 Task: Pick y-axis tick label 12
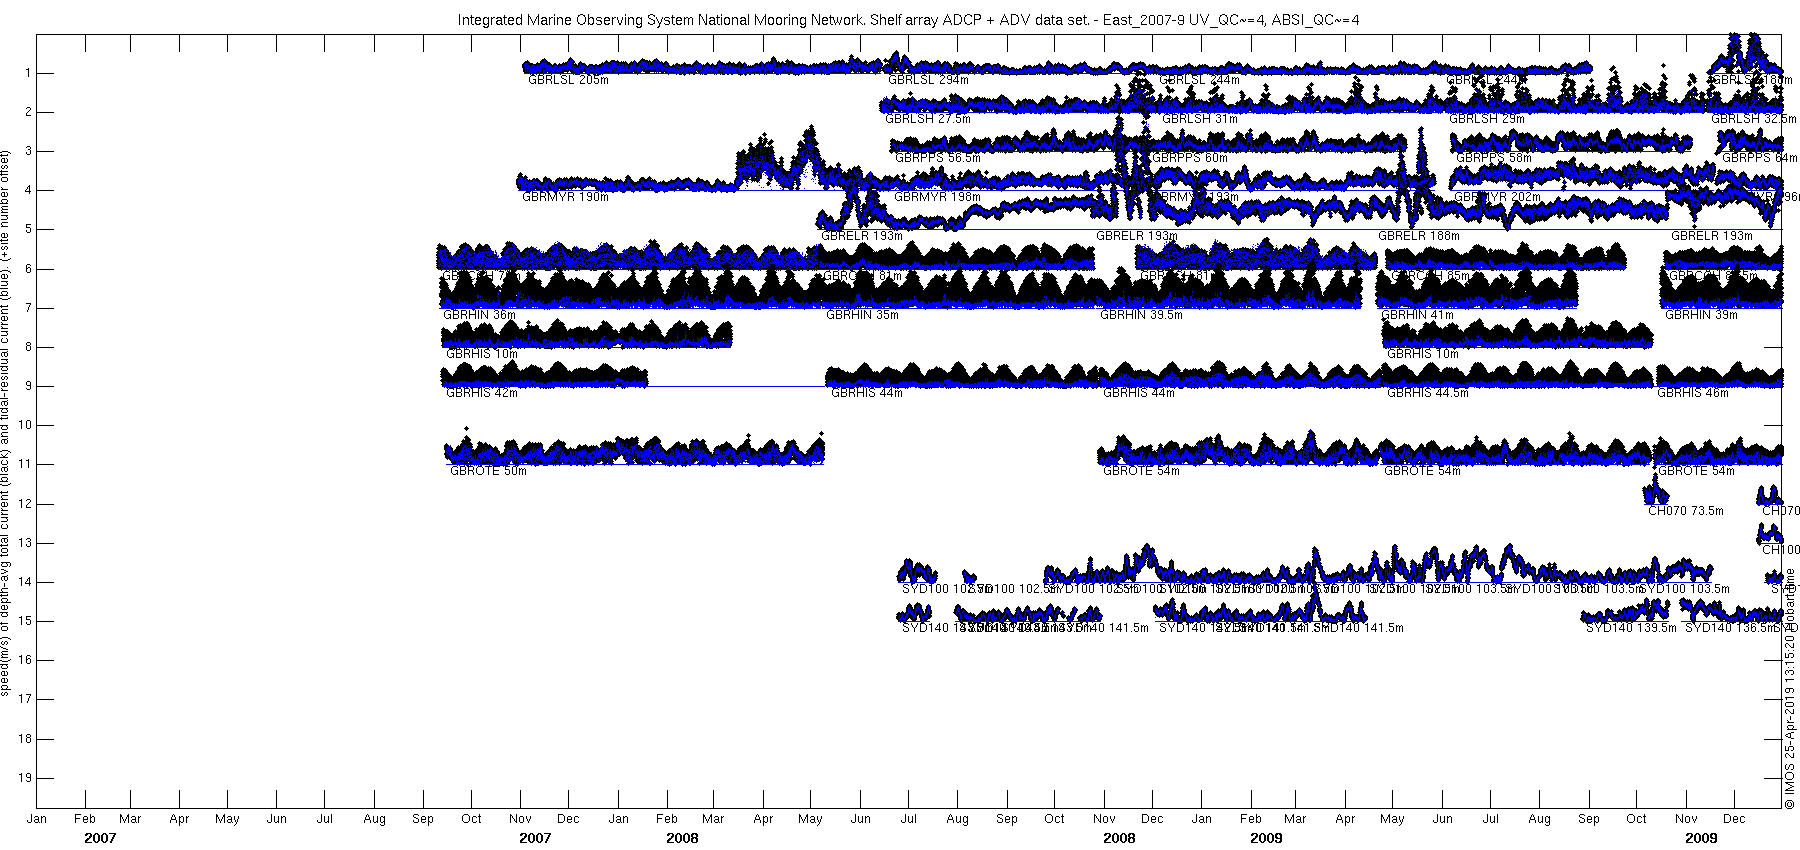click(26, 504)
